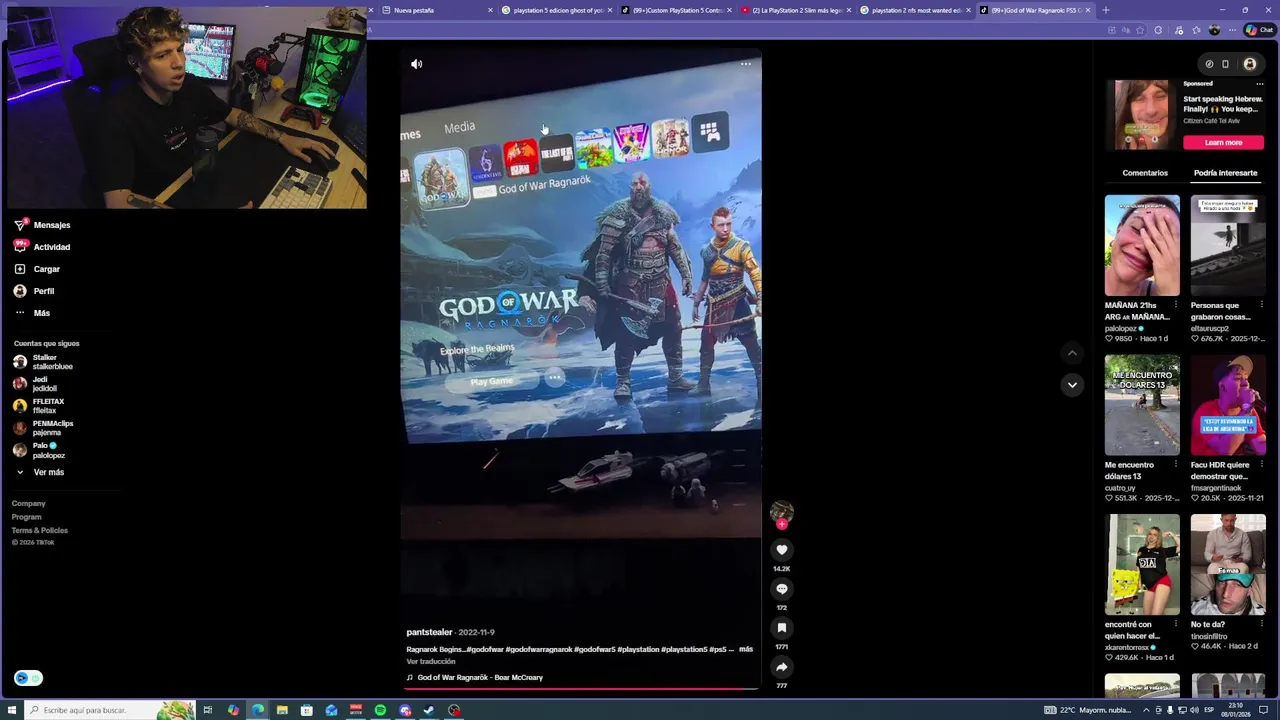The height and width of the screenshot is (720, 1280).
Task: Open the video comments bubble icon
Action: coord(782,589)
